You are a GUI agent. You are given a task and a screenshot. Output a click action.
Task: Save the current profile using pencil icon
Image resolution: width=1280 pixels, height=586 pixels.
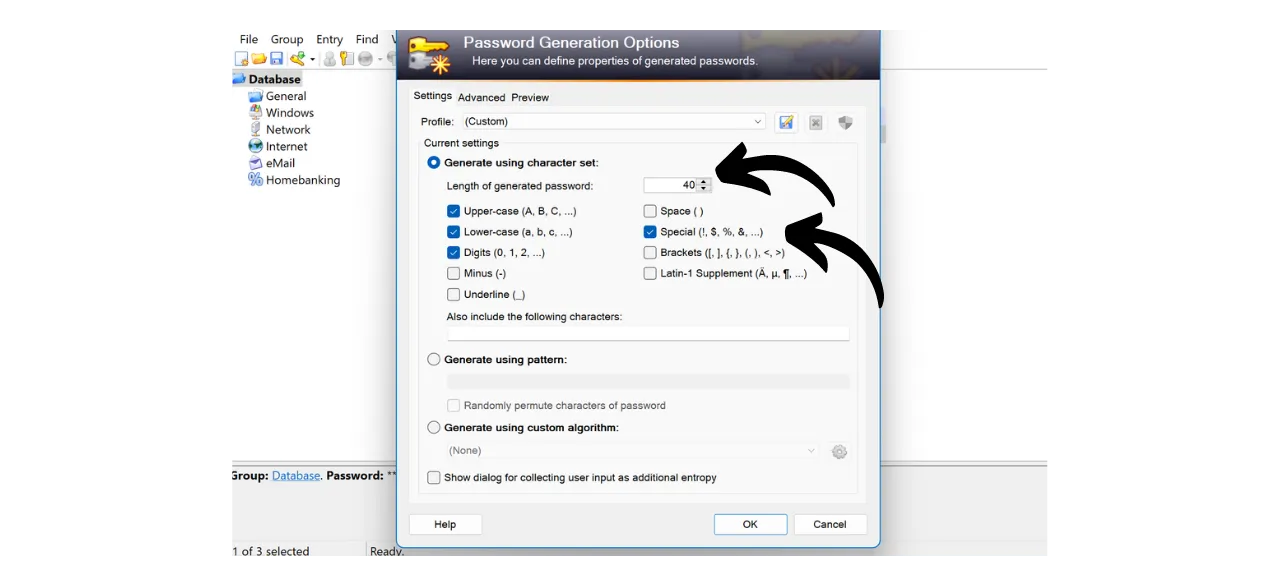click(x=786, y=122)
